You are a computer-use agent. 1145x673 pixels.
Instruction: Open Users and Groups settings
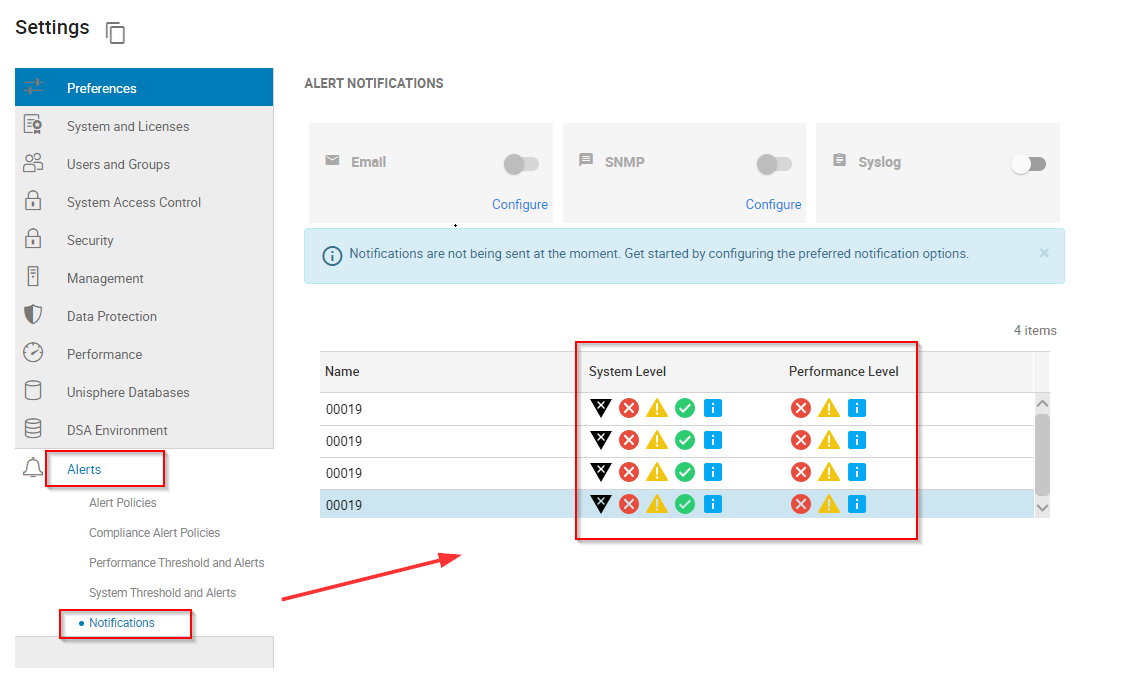(x=144, y=164)
